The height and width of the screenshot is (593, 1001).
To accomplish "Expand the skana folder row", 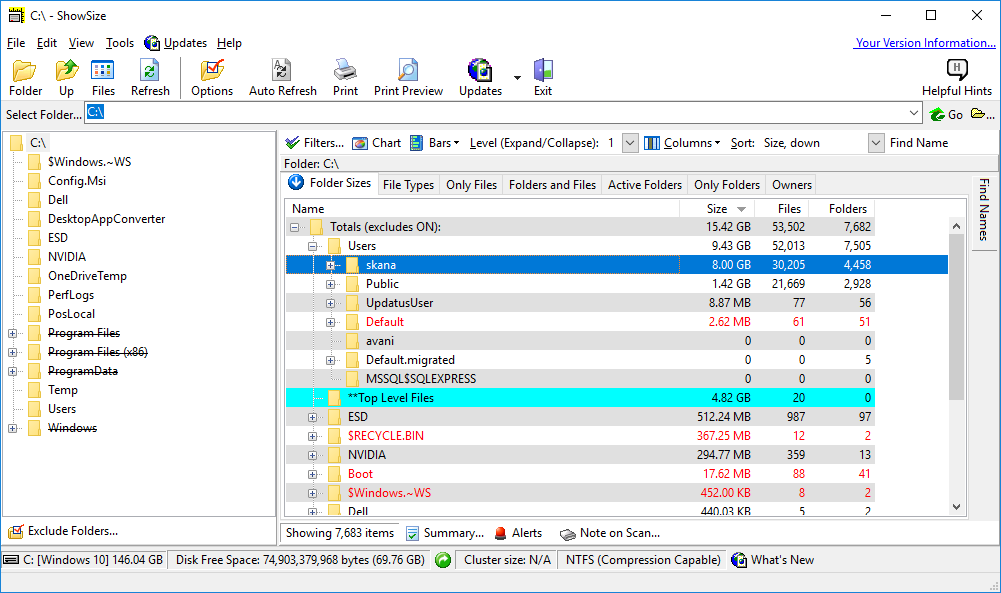I will [330, 265].
